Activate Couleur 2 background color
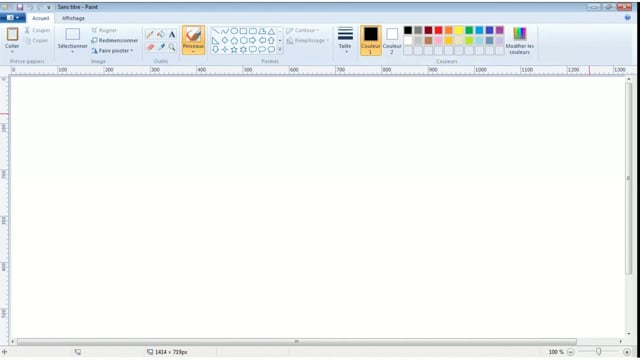 [392, 40]
